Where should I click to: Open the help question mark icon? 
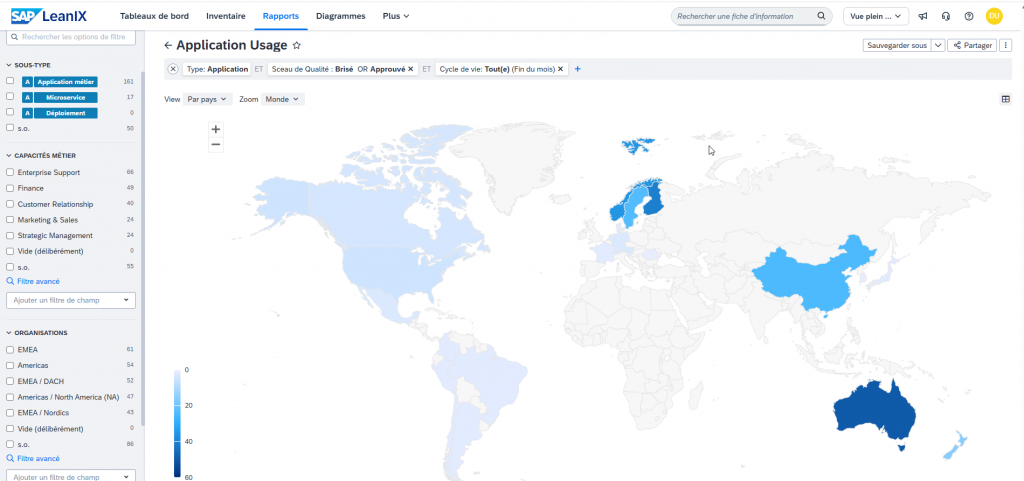tap(969, 16)
